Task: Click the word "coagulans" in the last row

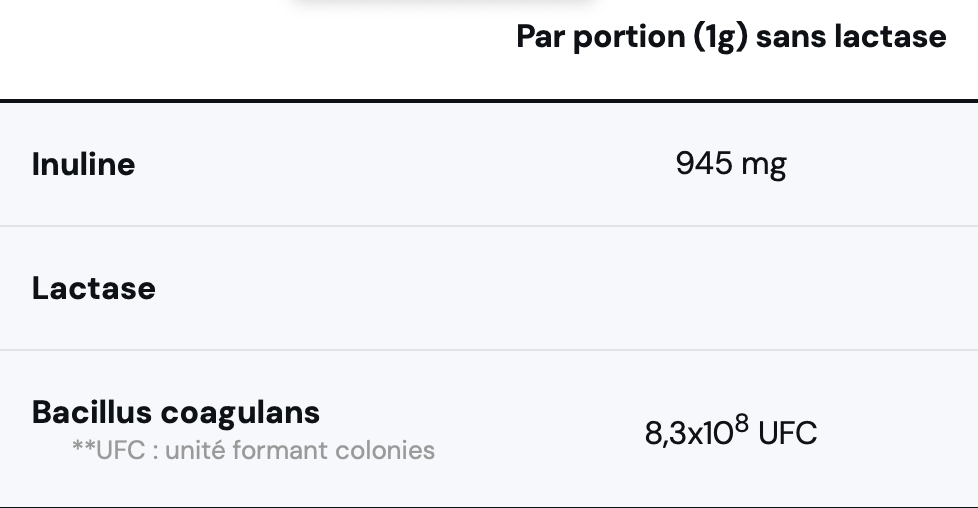Action: point(240,412)
